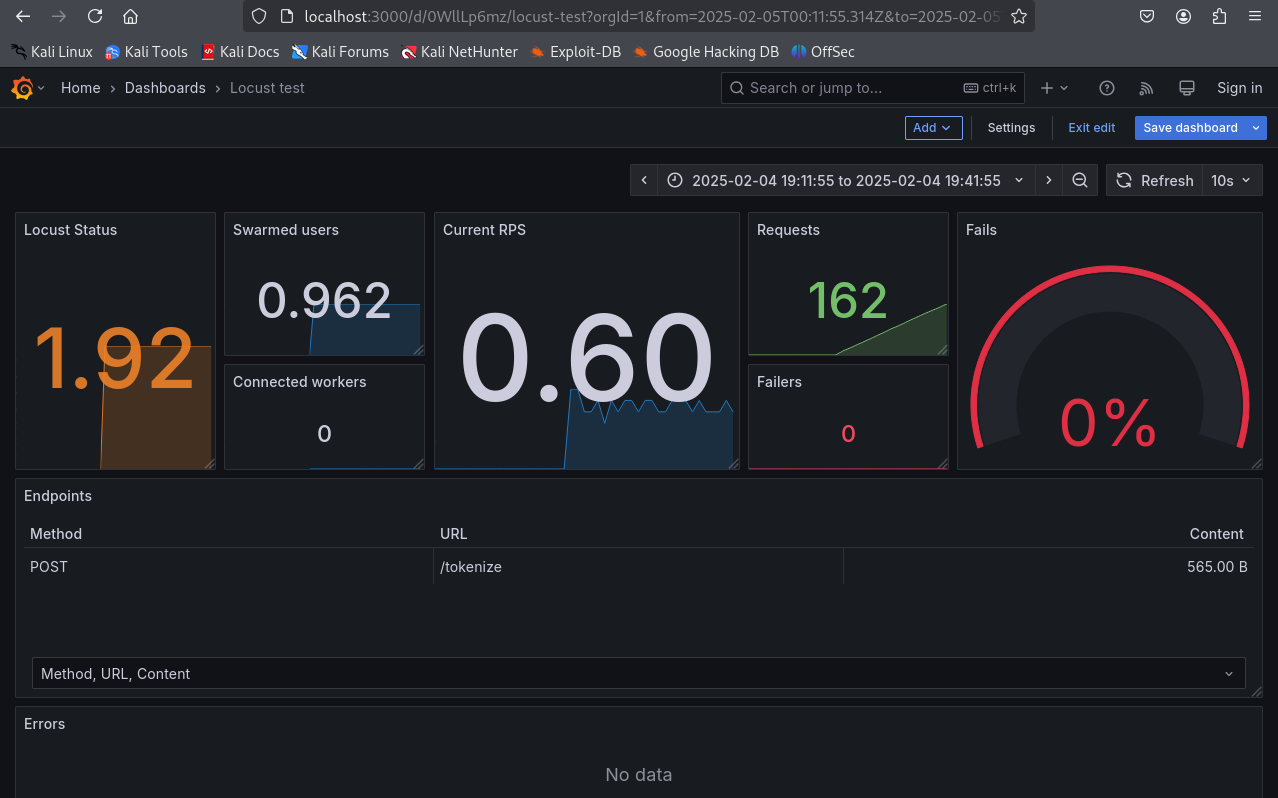Reload page using browser refresh icon
This screenshot has height=798, width=1278.
[95, 16]
